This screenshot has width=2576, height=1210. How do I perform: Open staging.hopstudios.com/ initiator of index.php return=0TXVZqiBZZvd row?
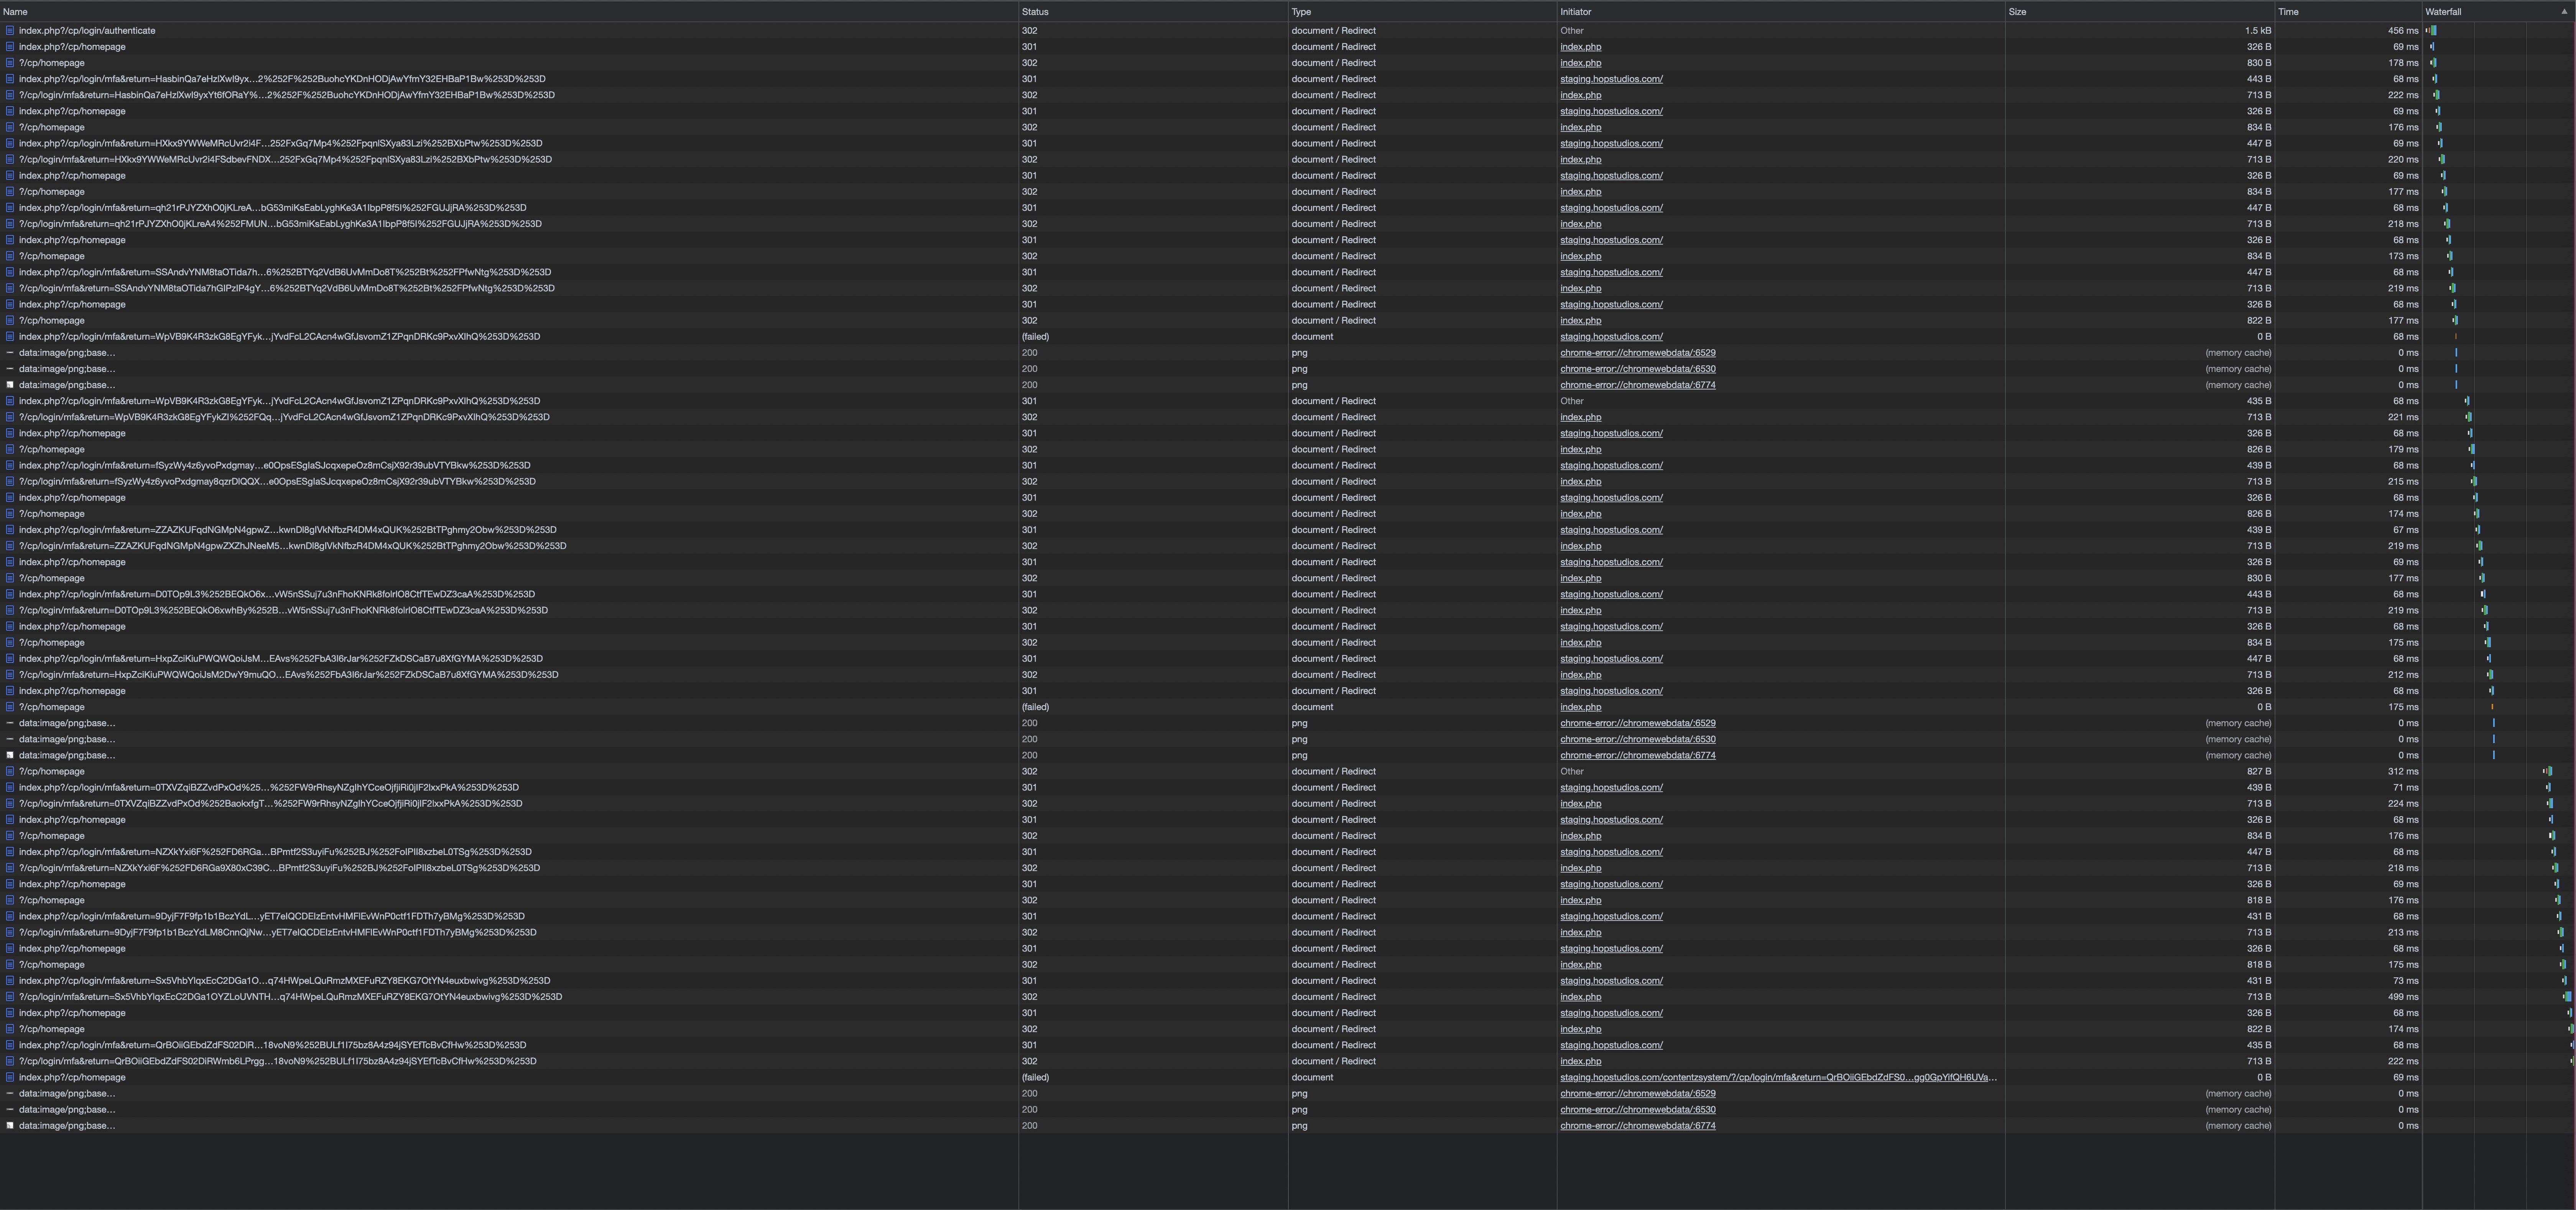click(x=1611, y=787)
